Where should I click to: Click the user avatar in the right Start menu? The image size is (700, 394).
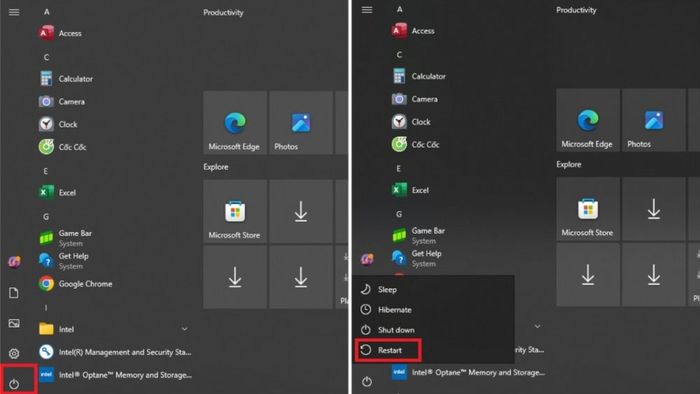(367, 259)
